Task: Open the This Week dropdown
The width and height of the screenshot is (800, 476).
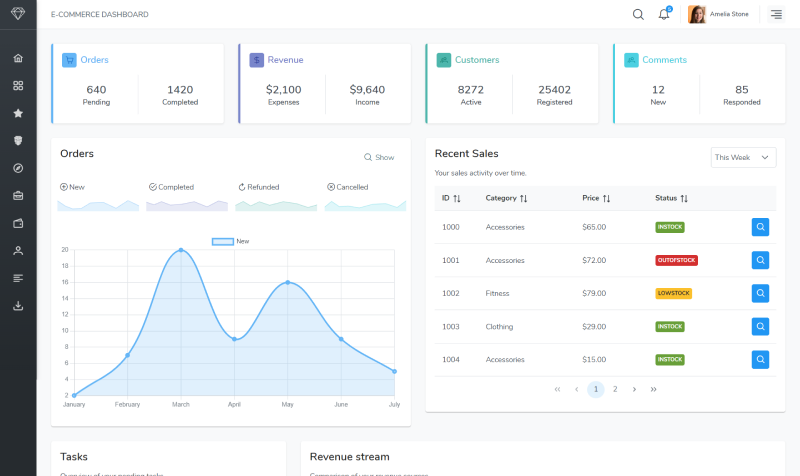Action: point(743,158)
